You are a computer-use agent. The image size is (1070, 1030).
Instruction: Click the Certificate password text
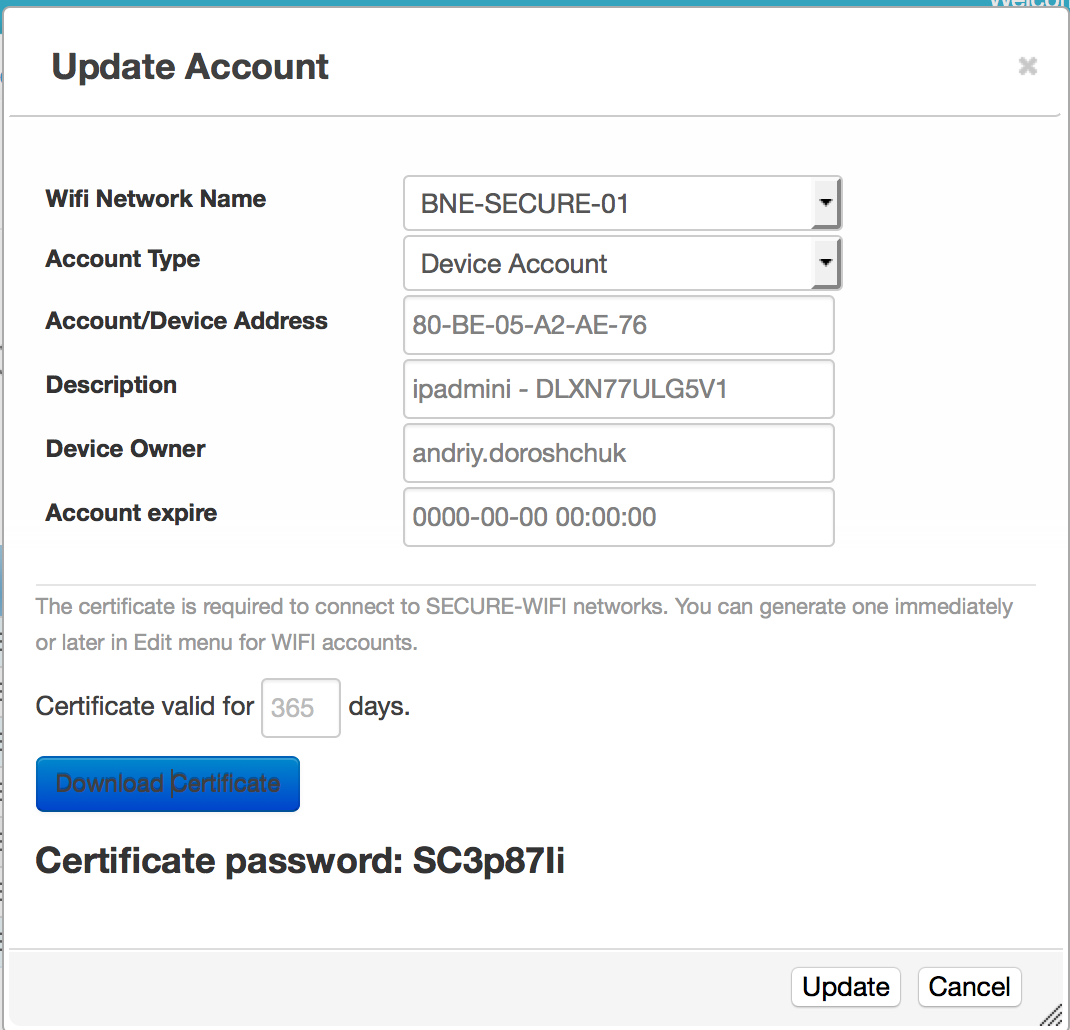[x=300, y=861]
